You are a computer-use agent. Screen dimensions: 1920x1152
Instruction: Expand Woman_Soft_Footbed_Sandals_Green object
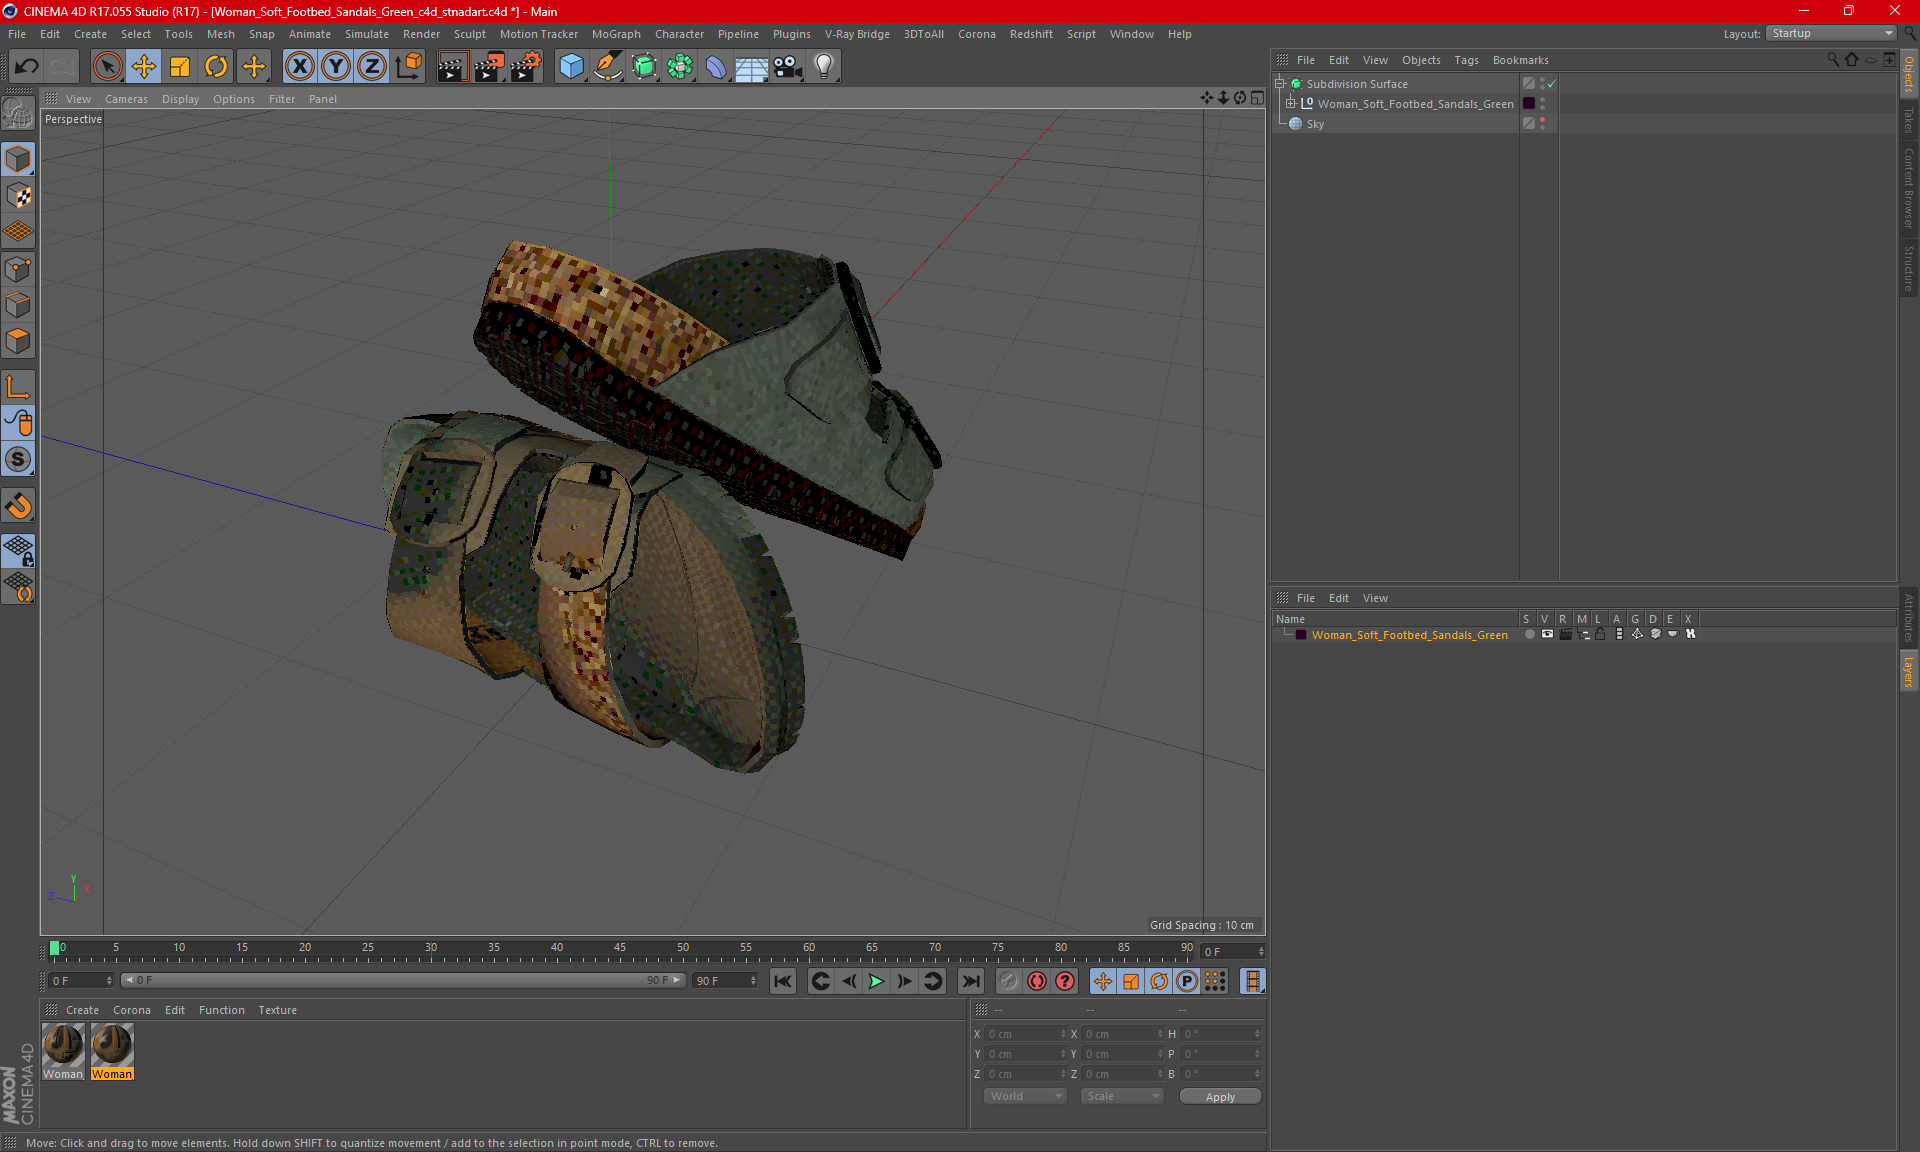coord(1291,103)
